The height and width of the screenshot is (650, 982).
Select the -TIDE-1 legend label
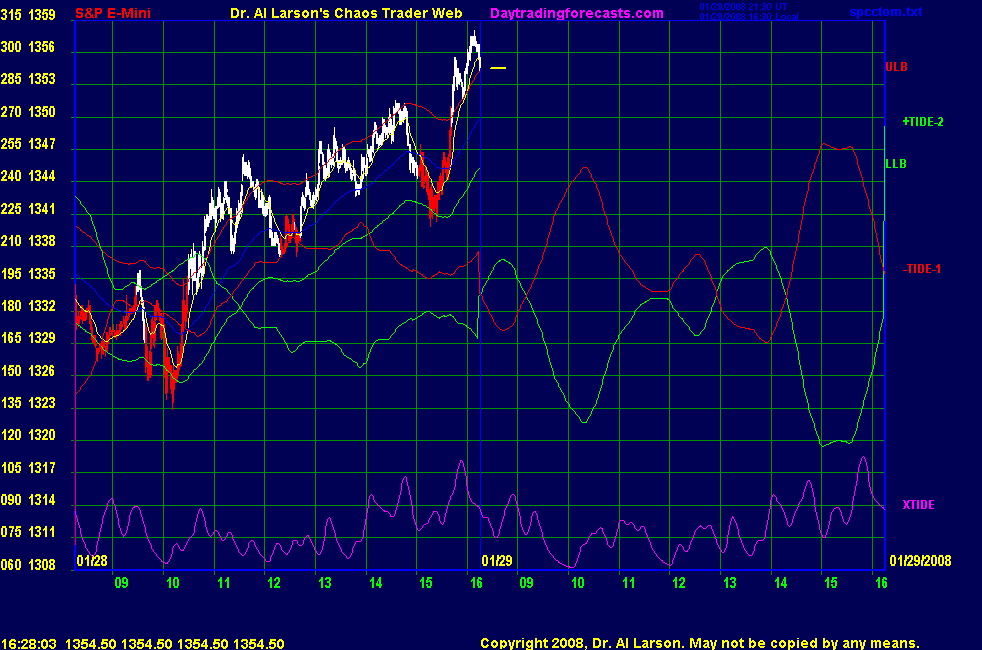922,269
